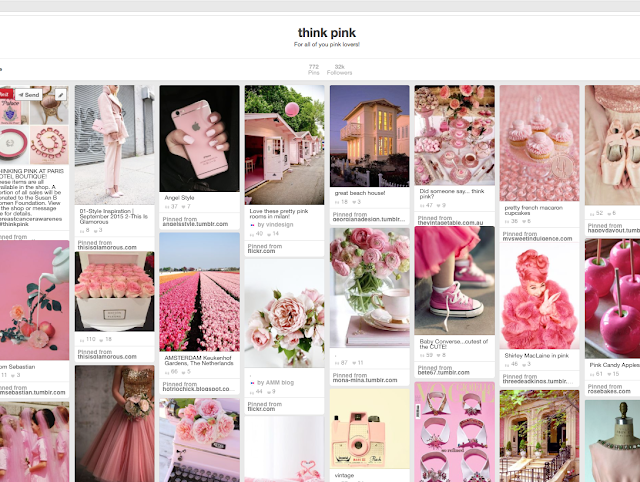Open the pink ballet shoes pin image
Screen dimensions: 640x482
pyautogui.click(x=612, y=145)
